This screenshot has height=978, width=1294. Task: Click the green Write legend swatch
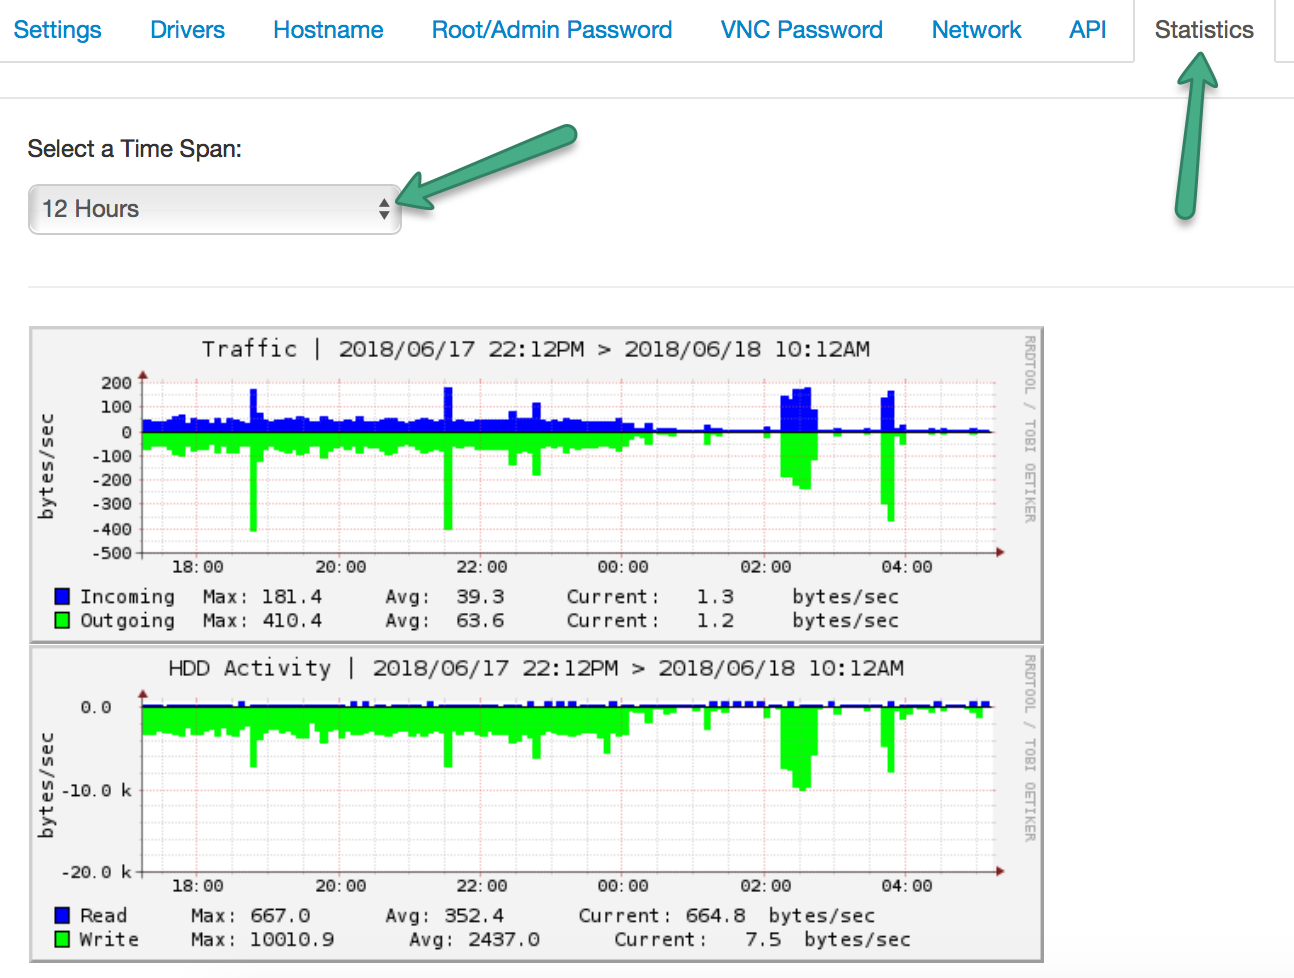click(x=62, y=940)
